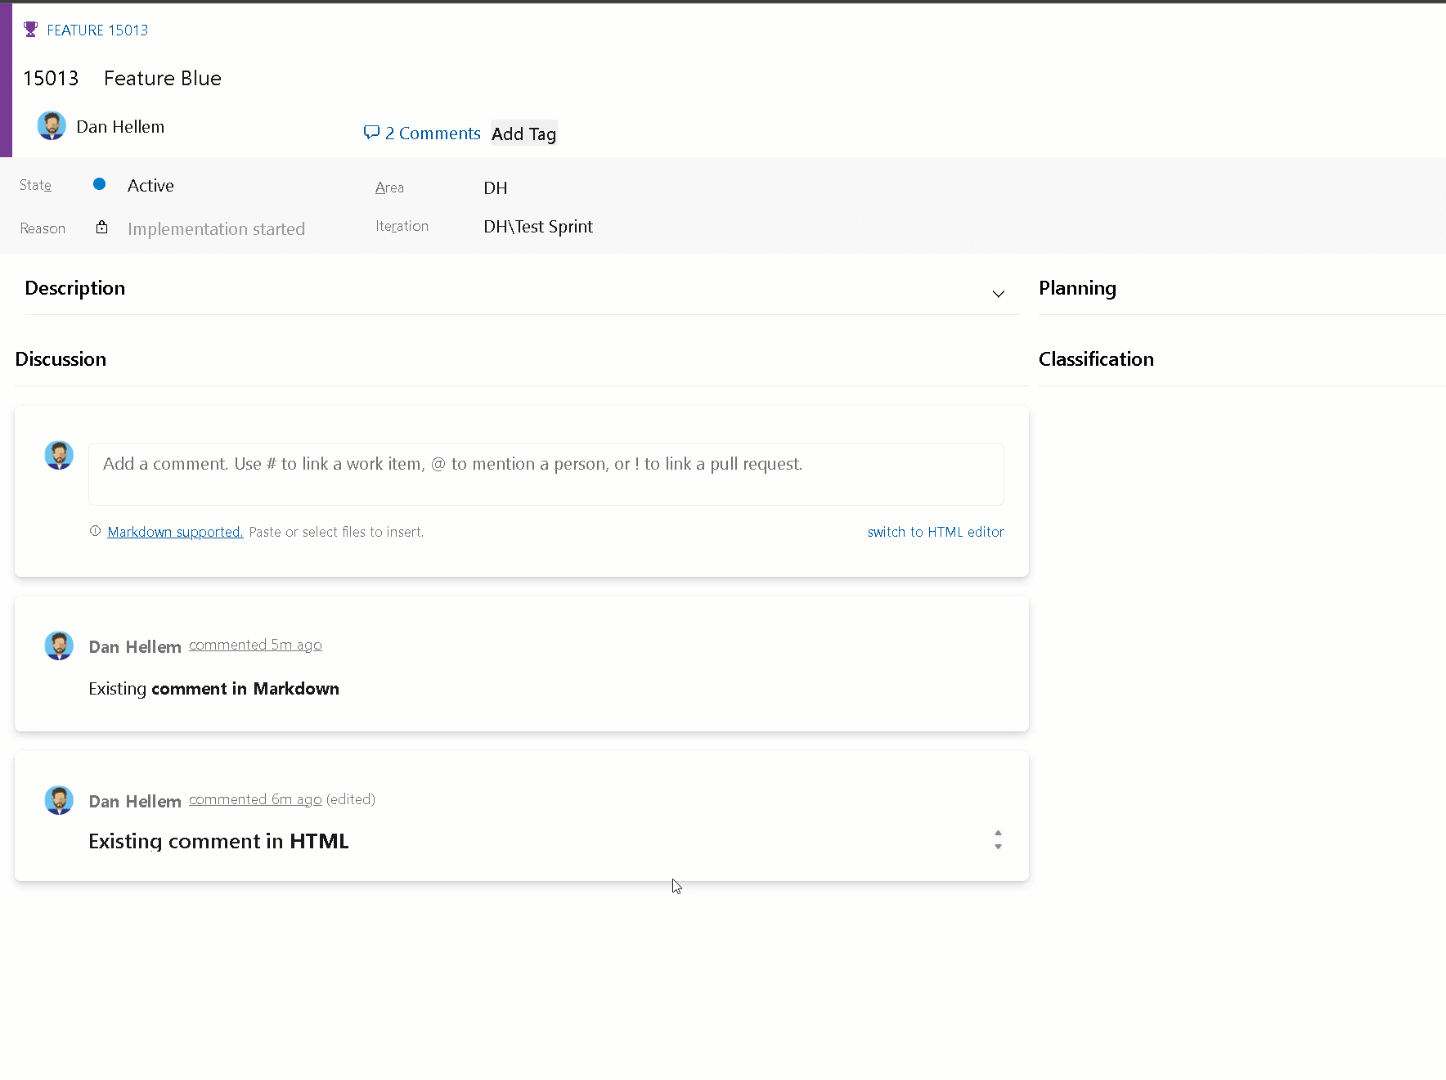Click the Markdown supported link
1446x1080 pixels.
tap(174, 531)
